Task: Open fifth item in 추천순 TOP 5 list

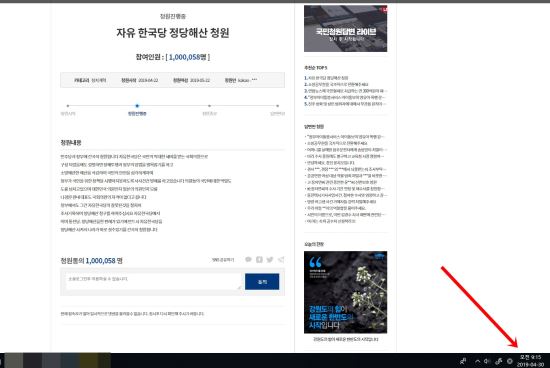Action: (x=345, y=104)
